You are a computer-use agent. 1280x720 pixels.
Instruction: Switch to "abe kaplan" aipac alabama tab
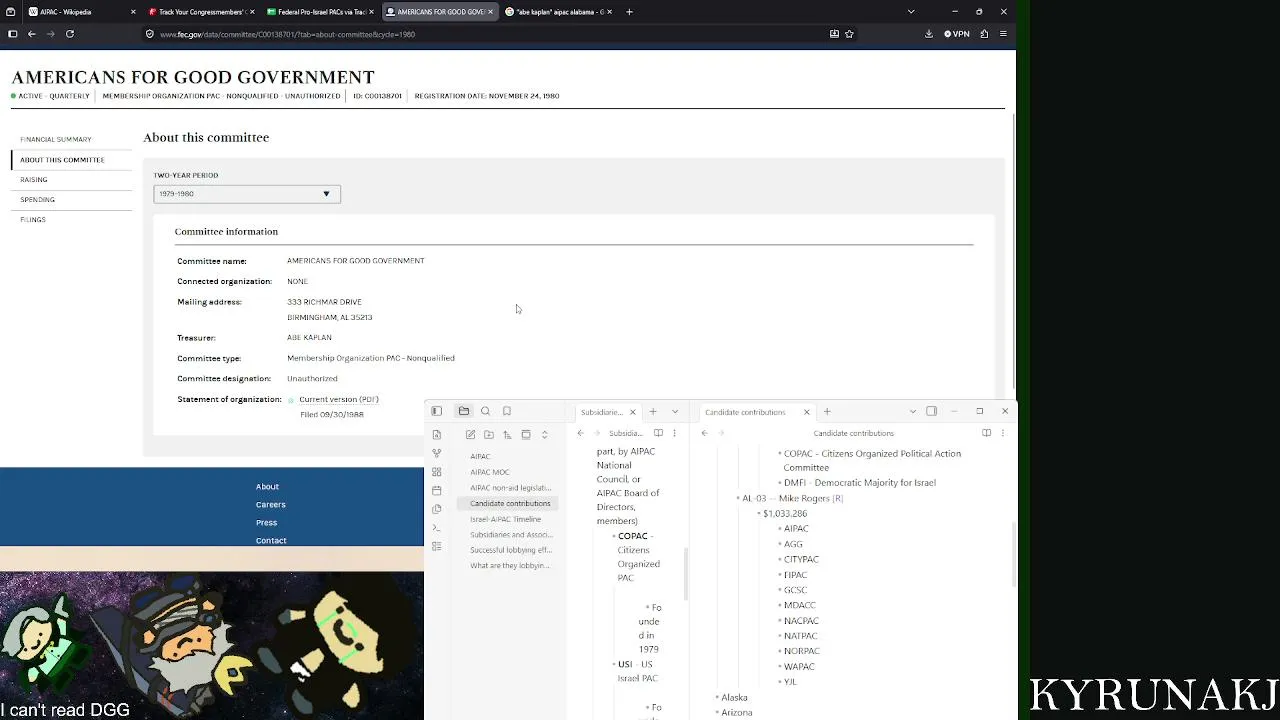559,12
